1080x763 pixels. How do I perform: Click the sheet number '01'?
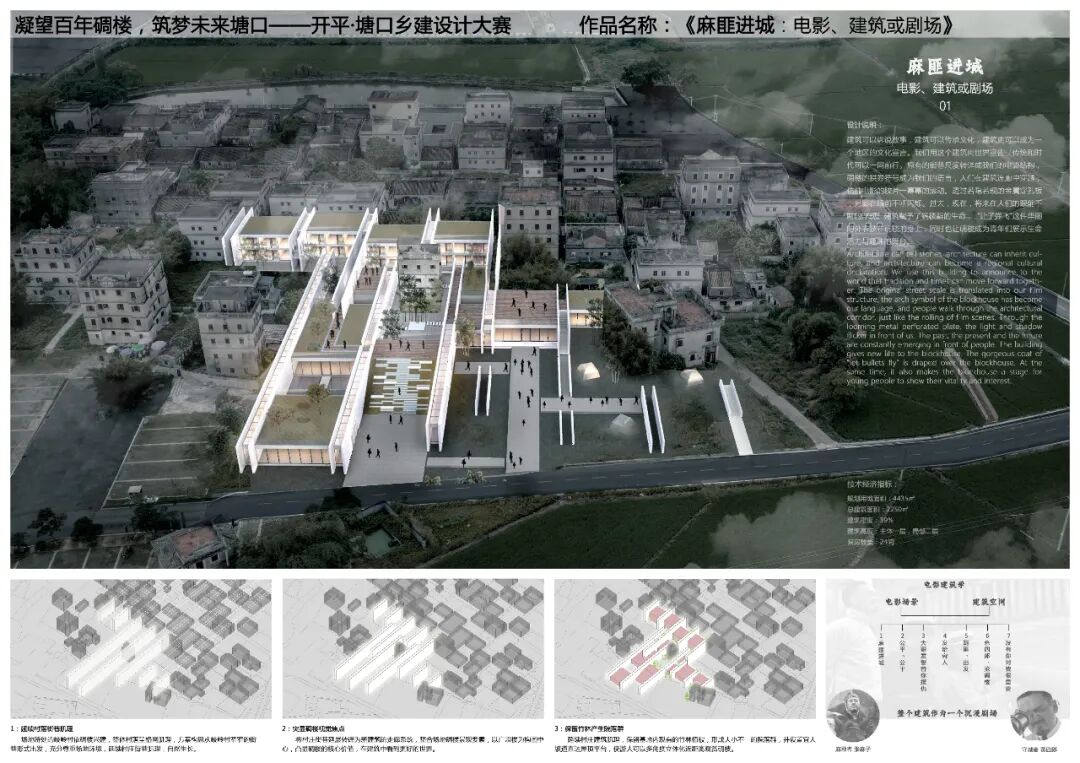pyautogui.click(x=944, y=106)
